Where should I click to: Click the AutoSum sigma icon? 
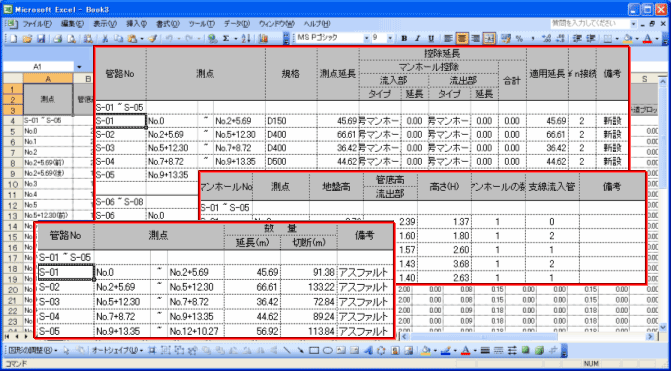point(226,39)
